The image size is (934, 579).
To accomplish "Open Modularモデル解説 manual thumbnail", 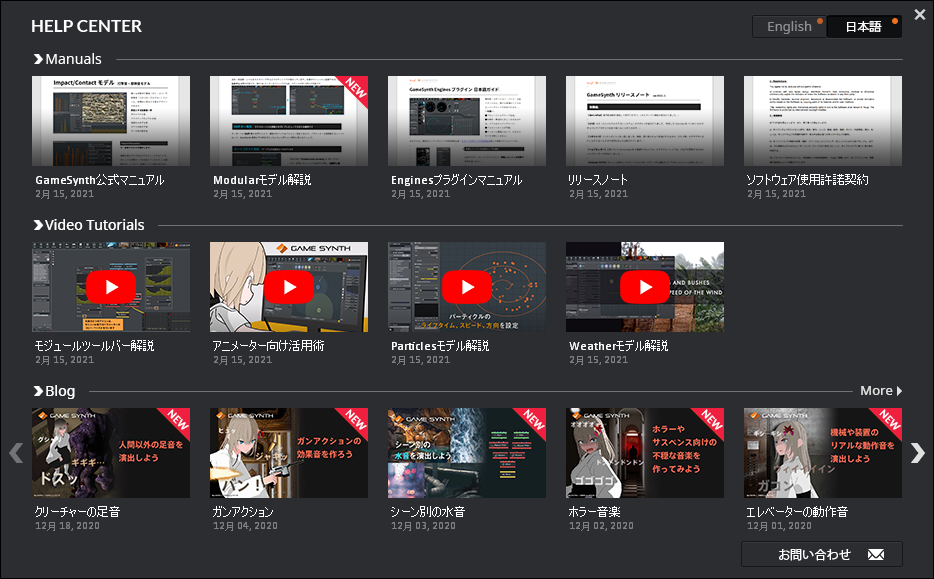I will [289, 121].
